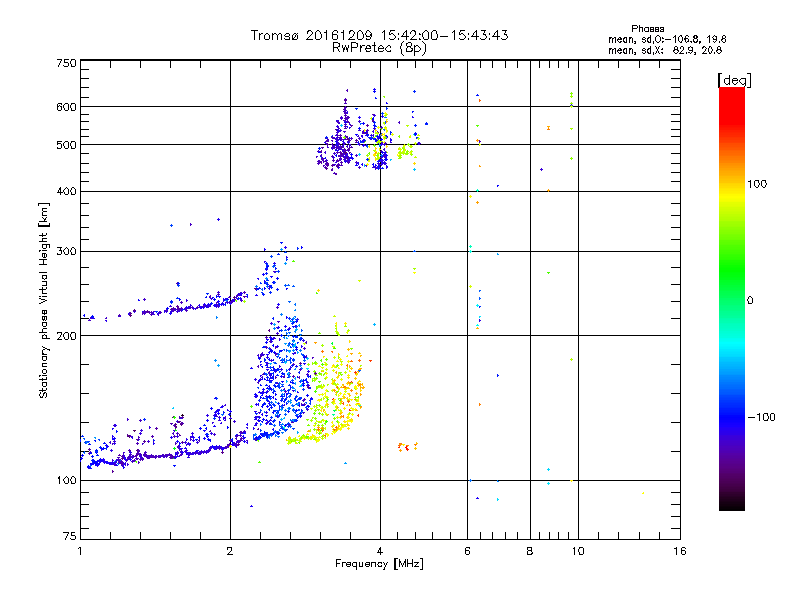Click the '500' y-axis tick label
This screenshot has width=800, height=600.
(66, 145)
